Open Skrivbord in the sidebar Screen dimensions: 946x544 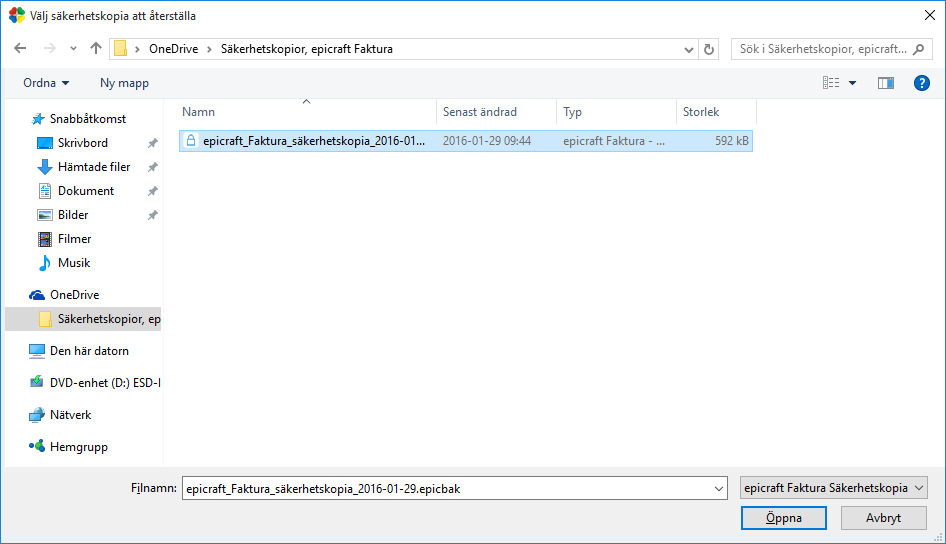83,143
